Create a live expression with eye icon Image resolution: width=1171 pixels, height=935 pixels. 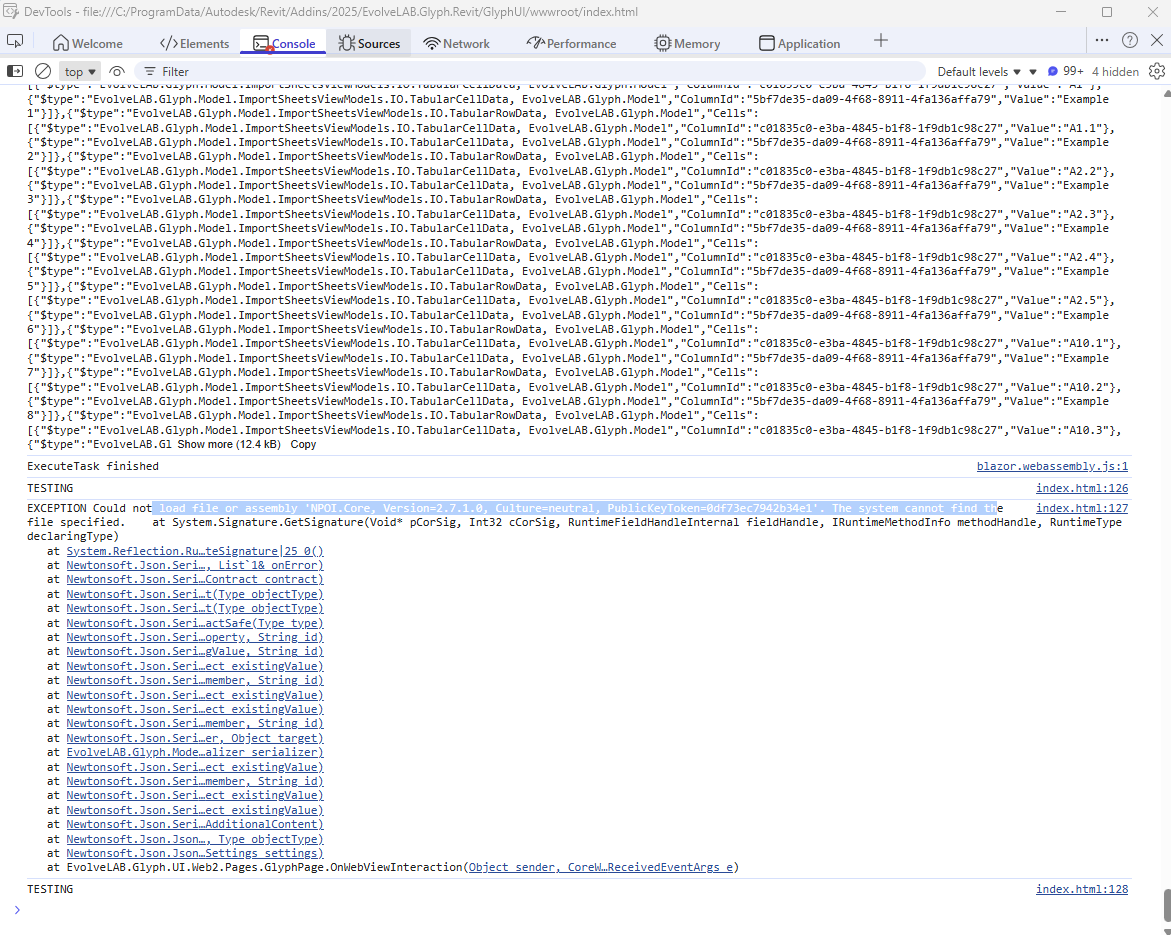(x=117, y=71)
